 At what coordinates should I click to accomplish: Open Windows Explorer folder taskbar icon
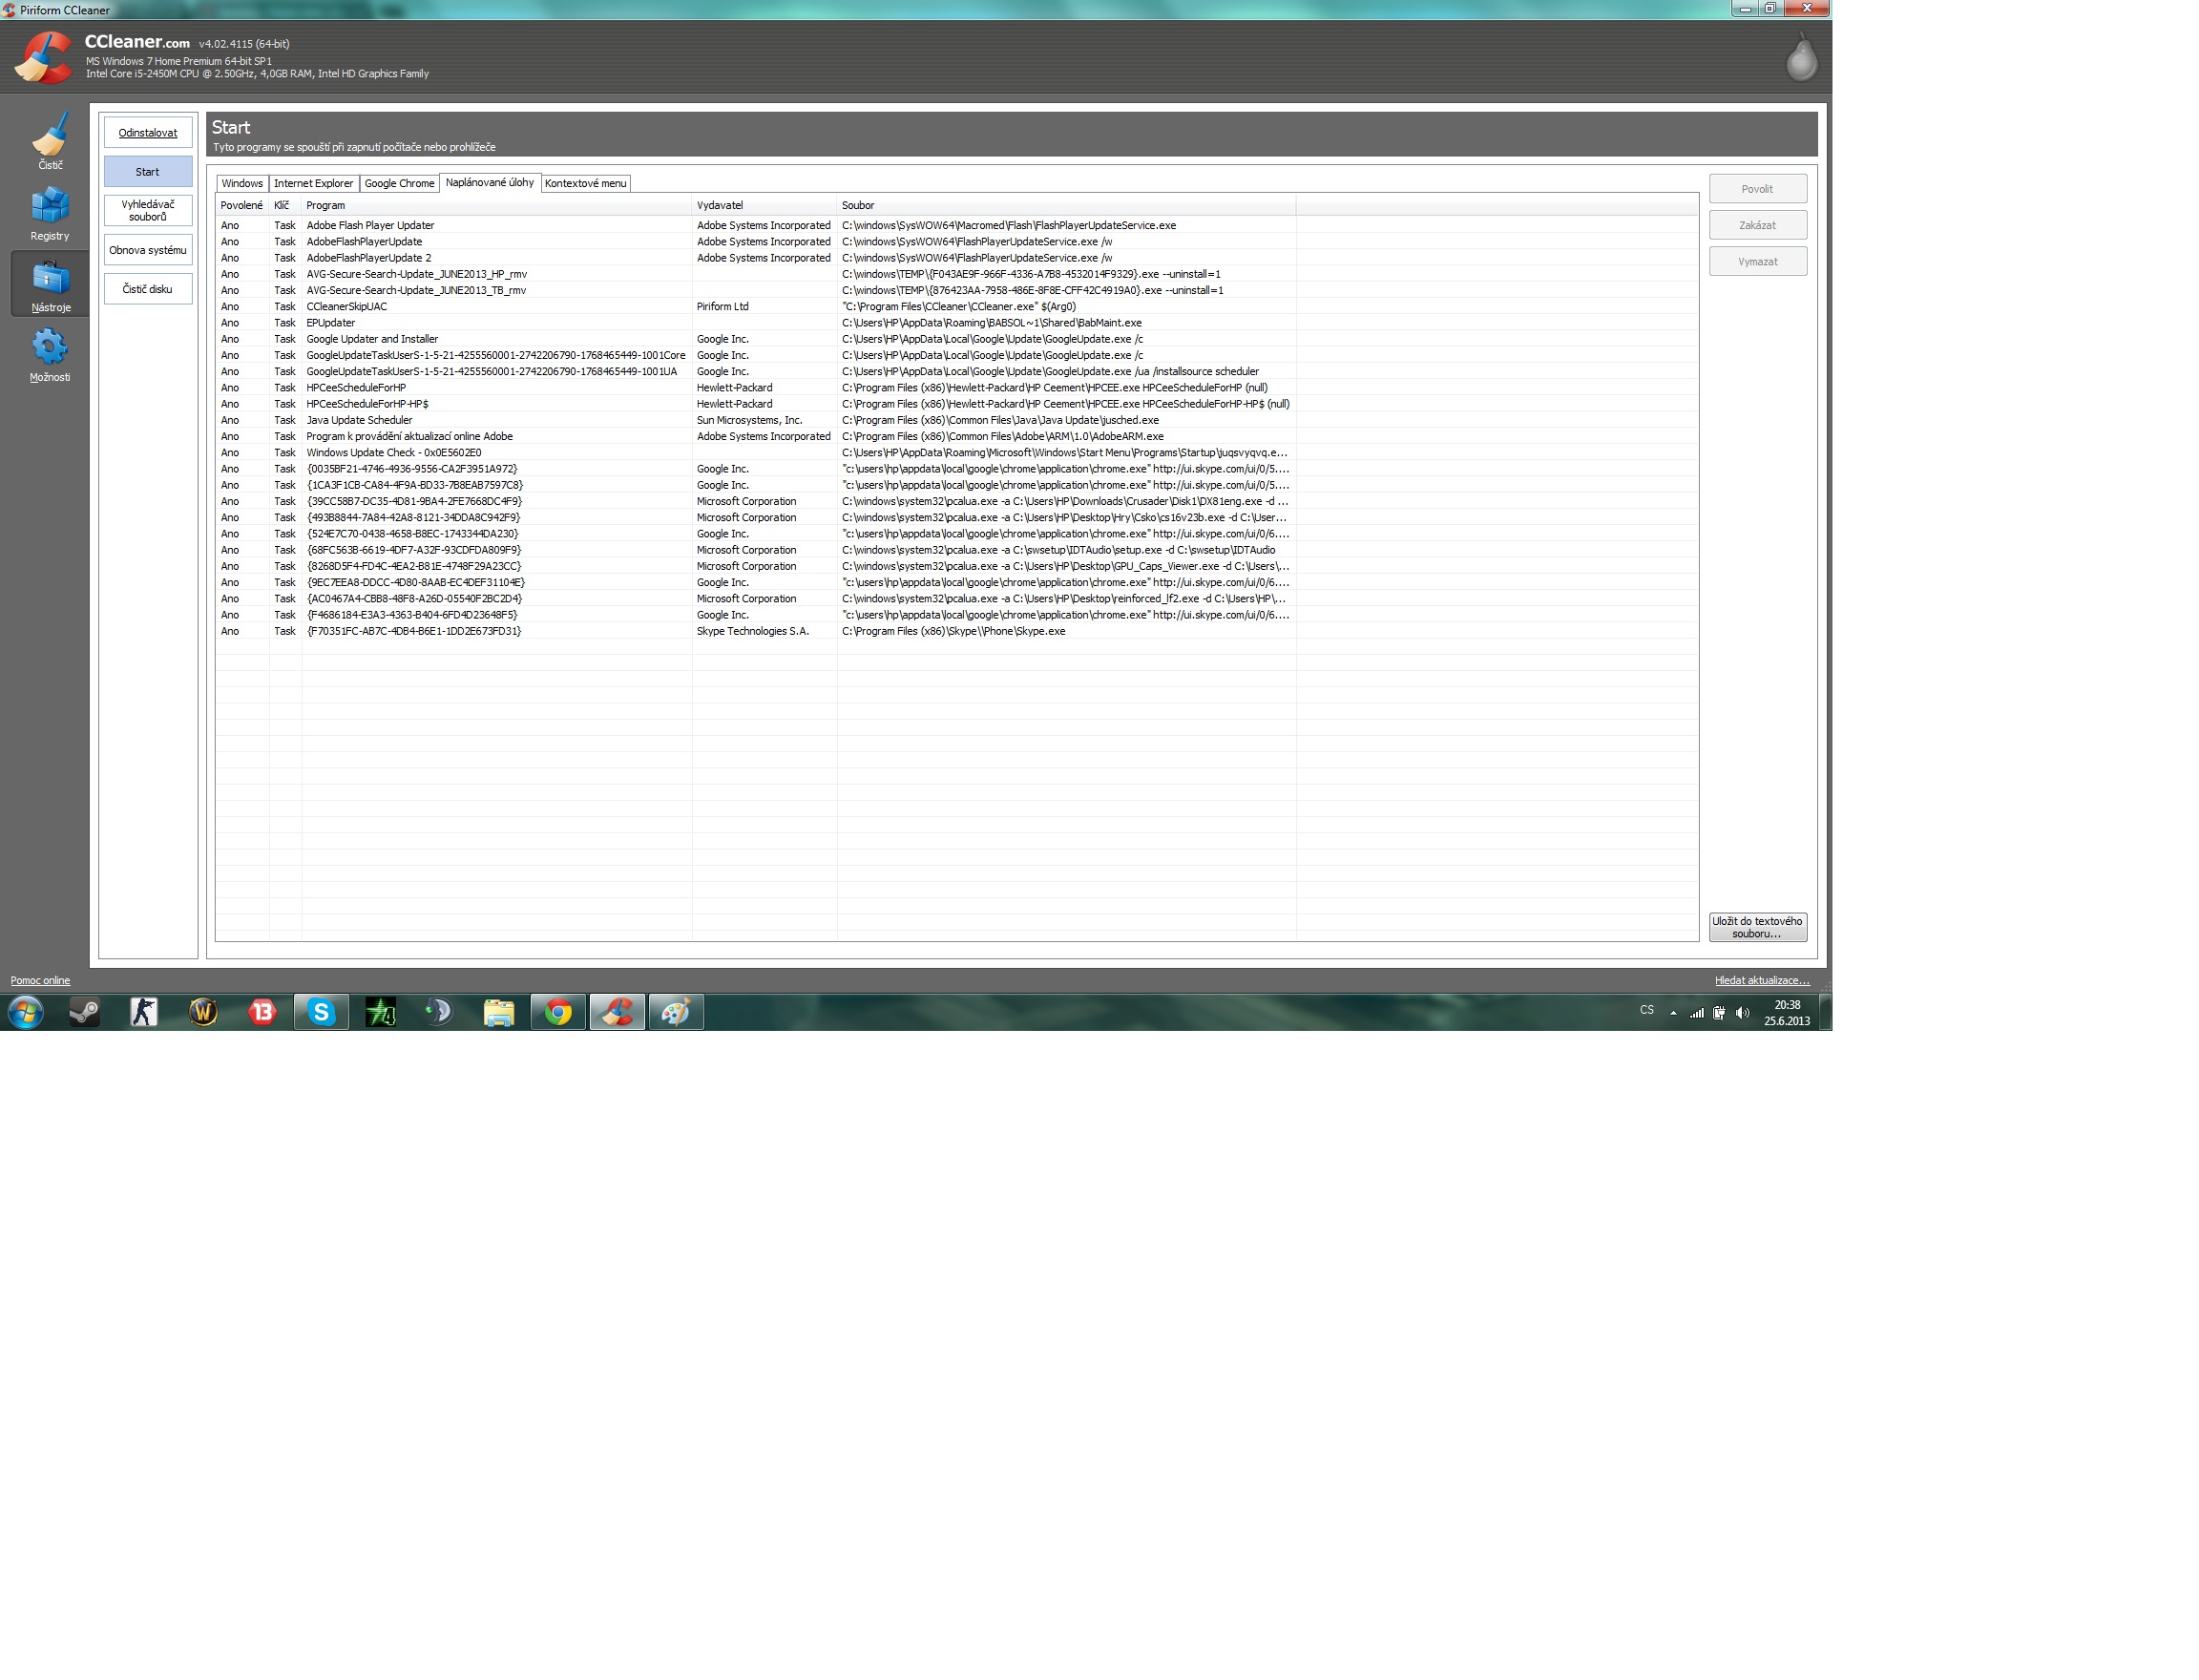(x=498, y=1012)
